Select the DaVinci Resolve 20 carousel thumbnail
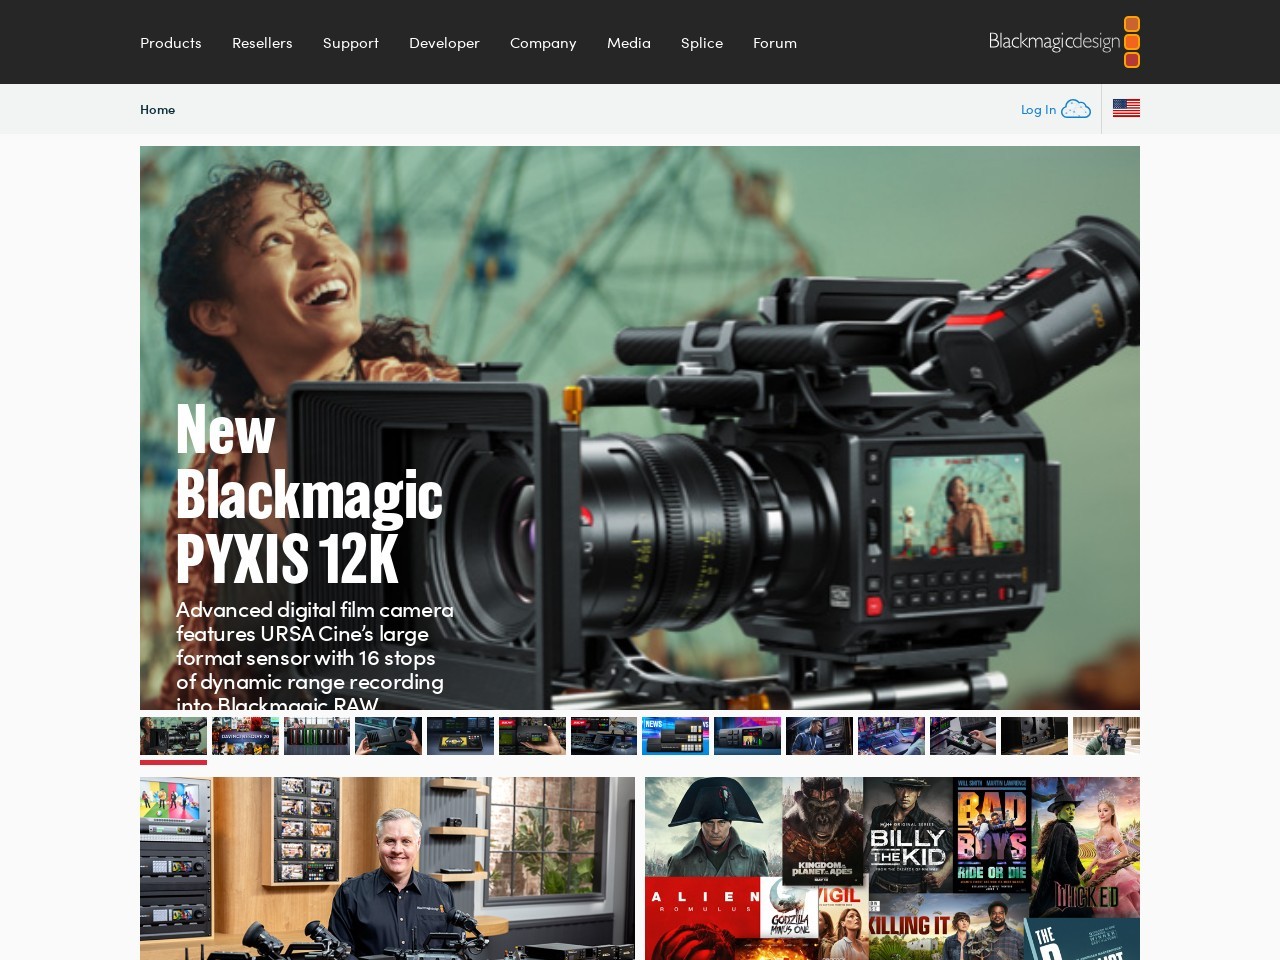This screenshot has width=1280, height=960. pos(245,736)
